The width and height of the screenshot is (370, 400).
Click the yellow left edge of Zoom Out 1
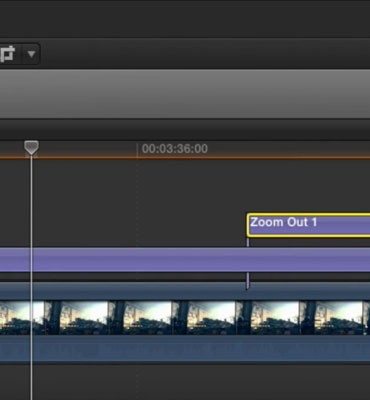pyautogui.click(x=248, y=225)
